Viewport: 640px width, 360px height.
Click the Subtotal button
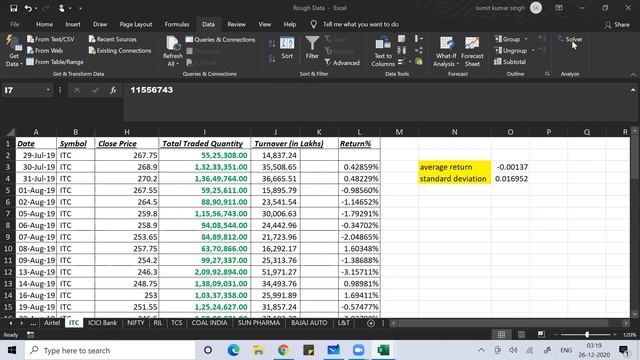click(x=510, y=62)
